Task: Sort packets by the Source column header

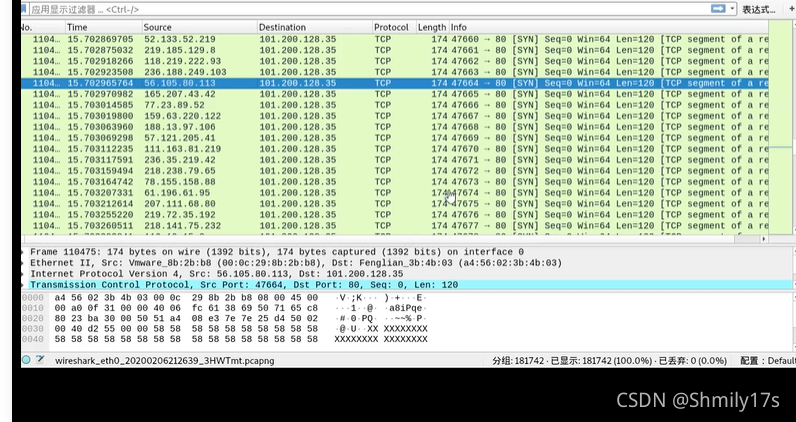Action: [x=199, y=27]
